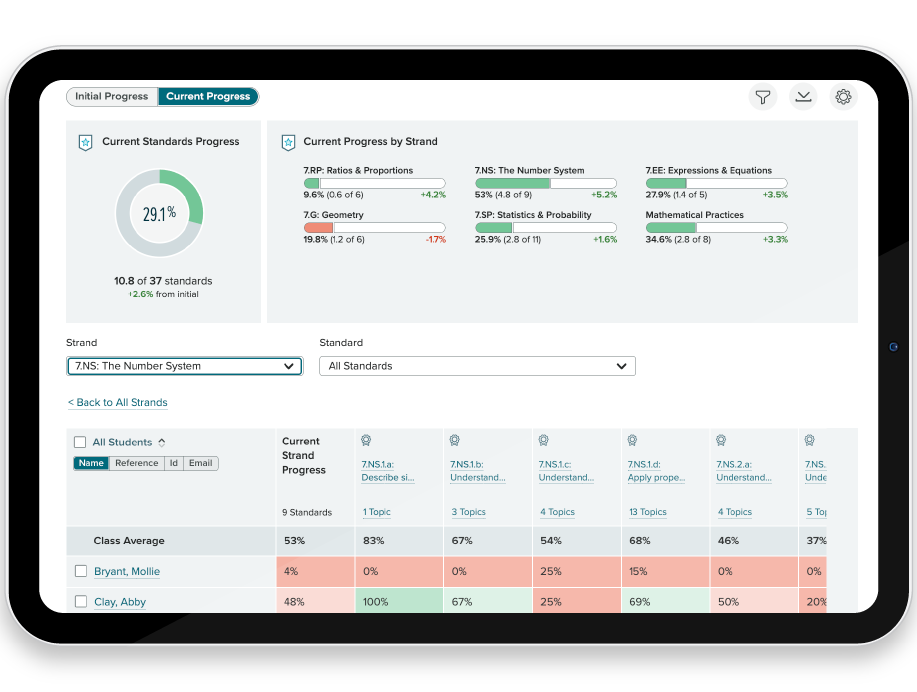
Task: Click the 29.1% donut chart
Action: (159, 213)
